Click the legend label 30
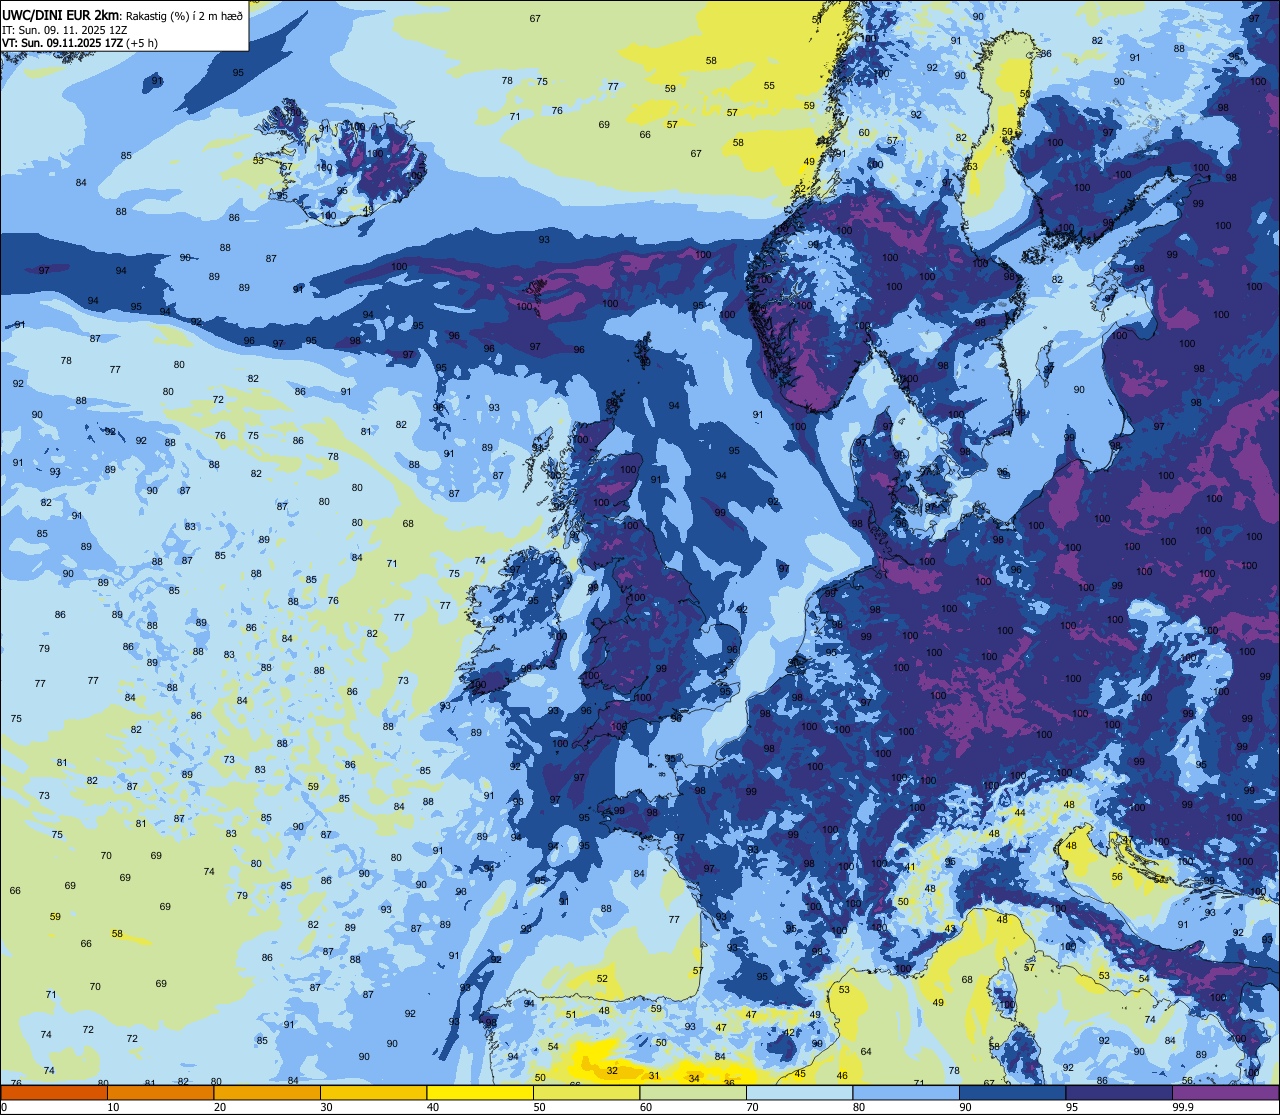The width and height of the screenshot is (1280, 1115). (x=326, y=1107)
